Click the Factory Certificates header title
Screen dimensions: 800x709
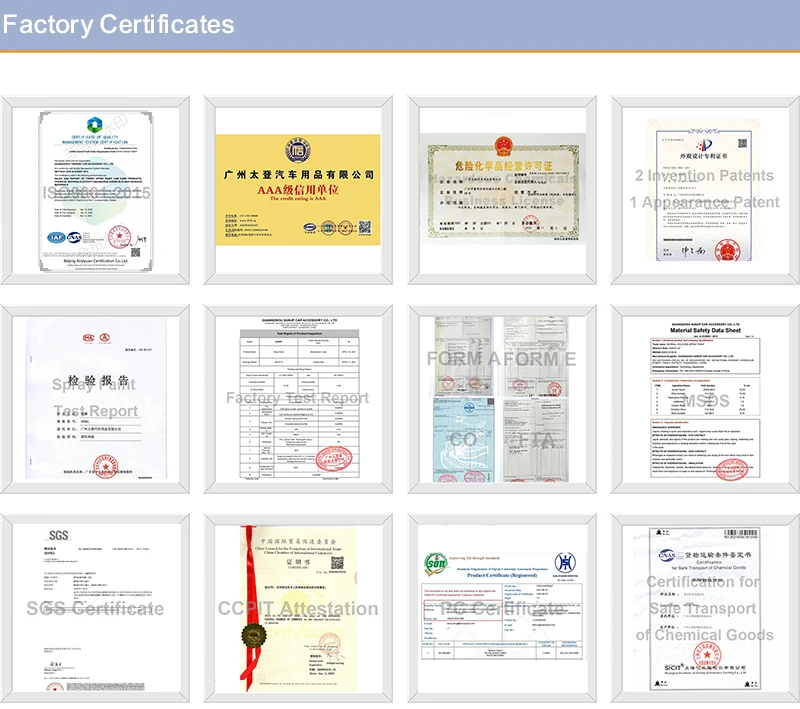(118, 25)
